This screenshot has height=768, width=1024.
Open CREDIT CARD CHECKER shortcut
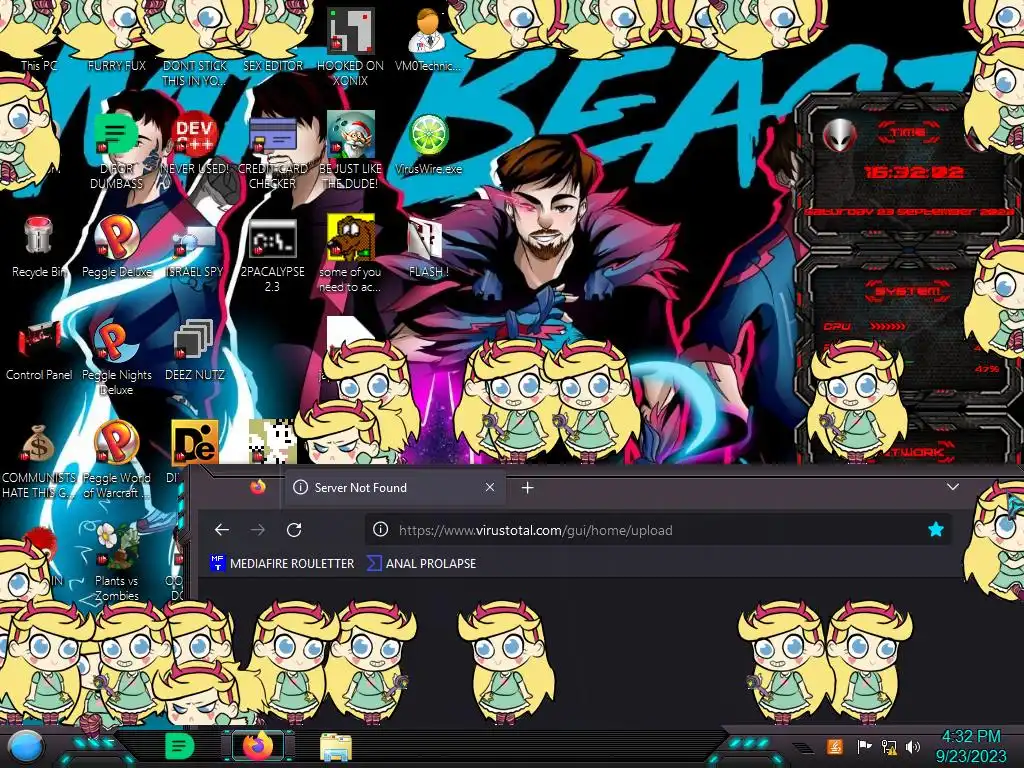tap(272, 150)
